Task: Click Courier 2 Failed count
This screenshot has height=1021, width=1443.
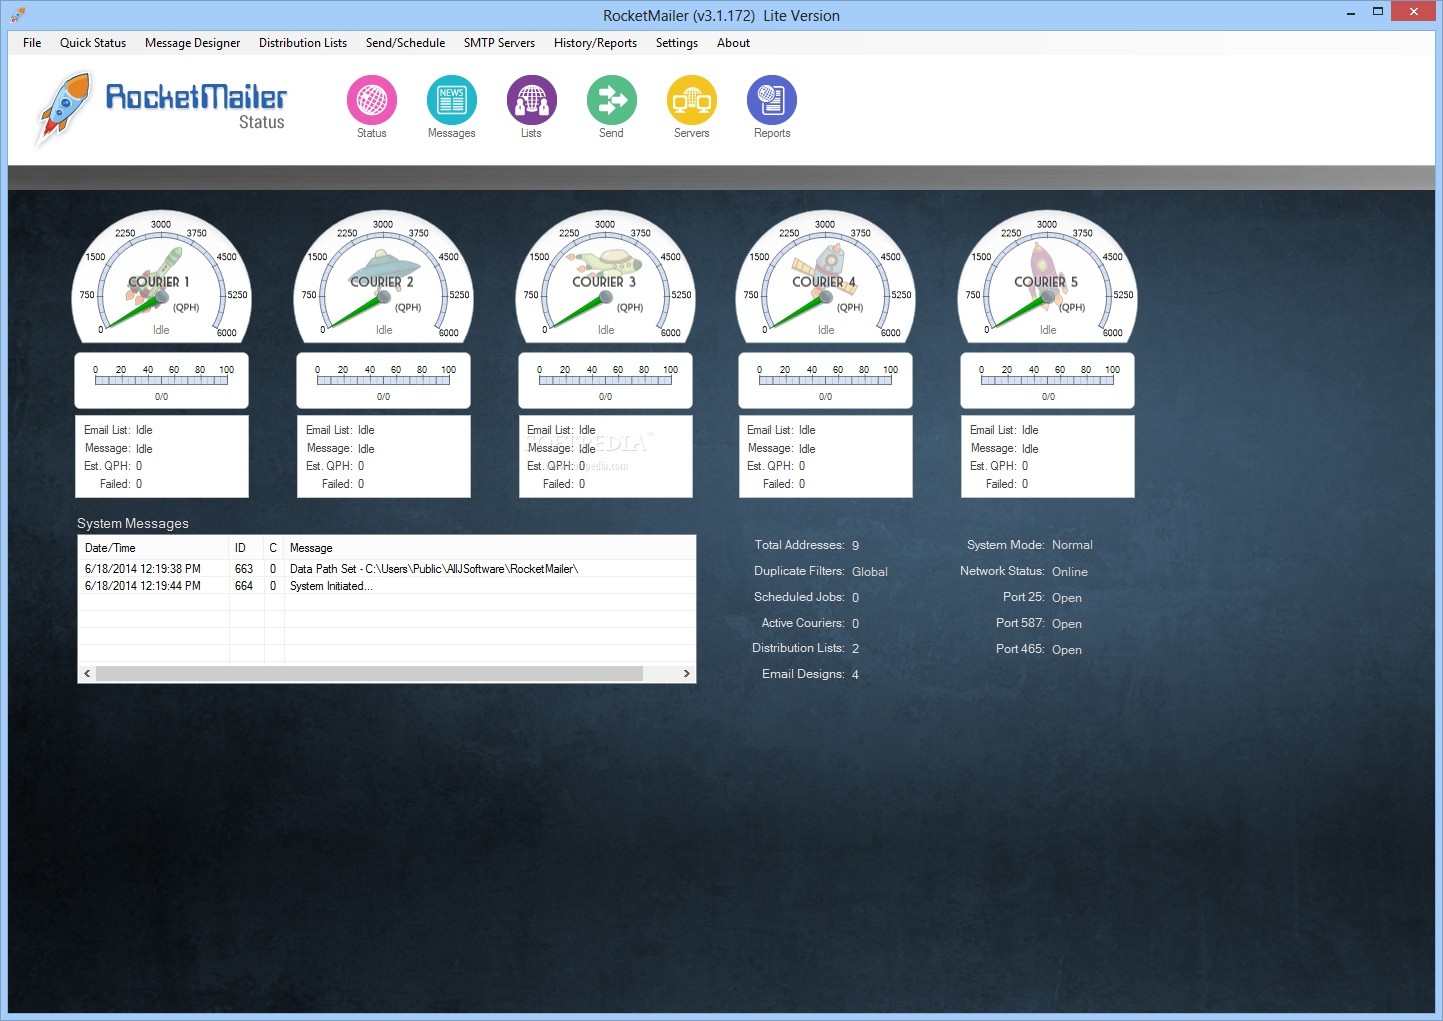Action: pyautogui.click(x=361, y=484)
